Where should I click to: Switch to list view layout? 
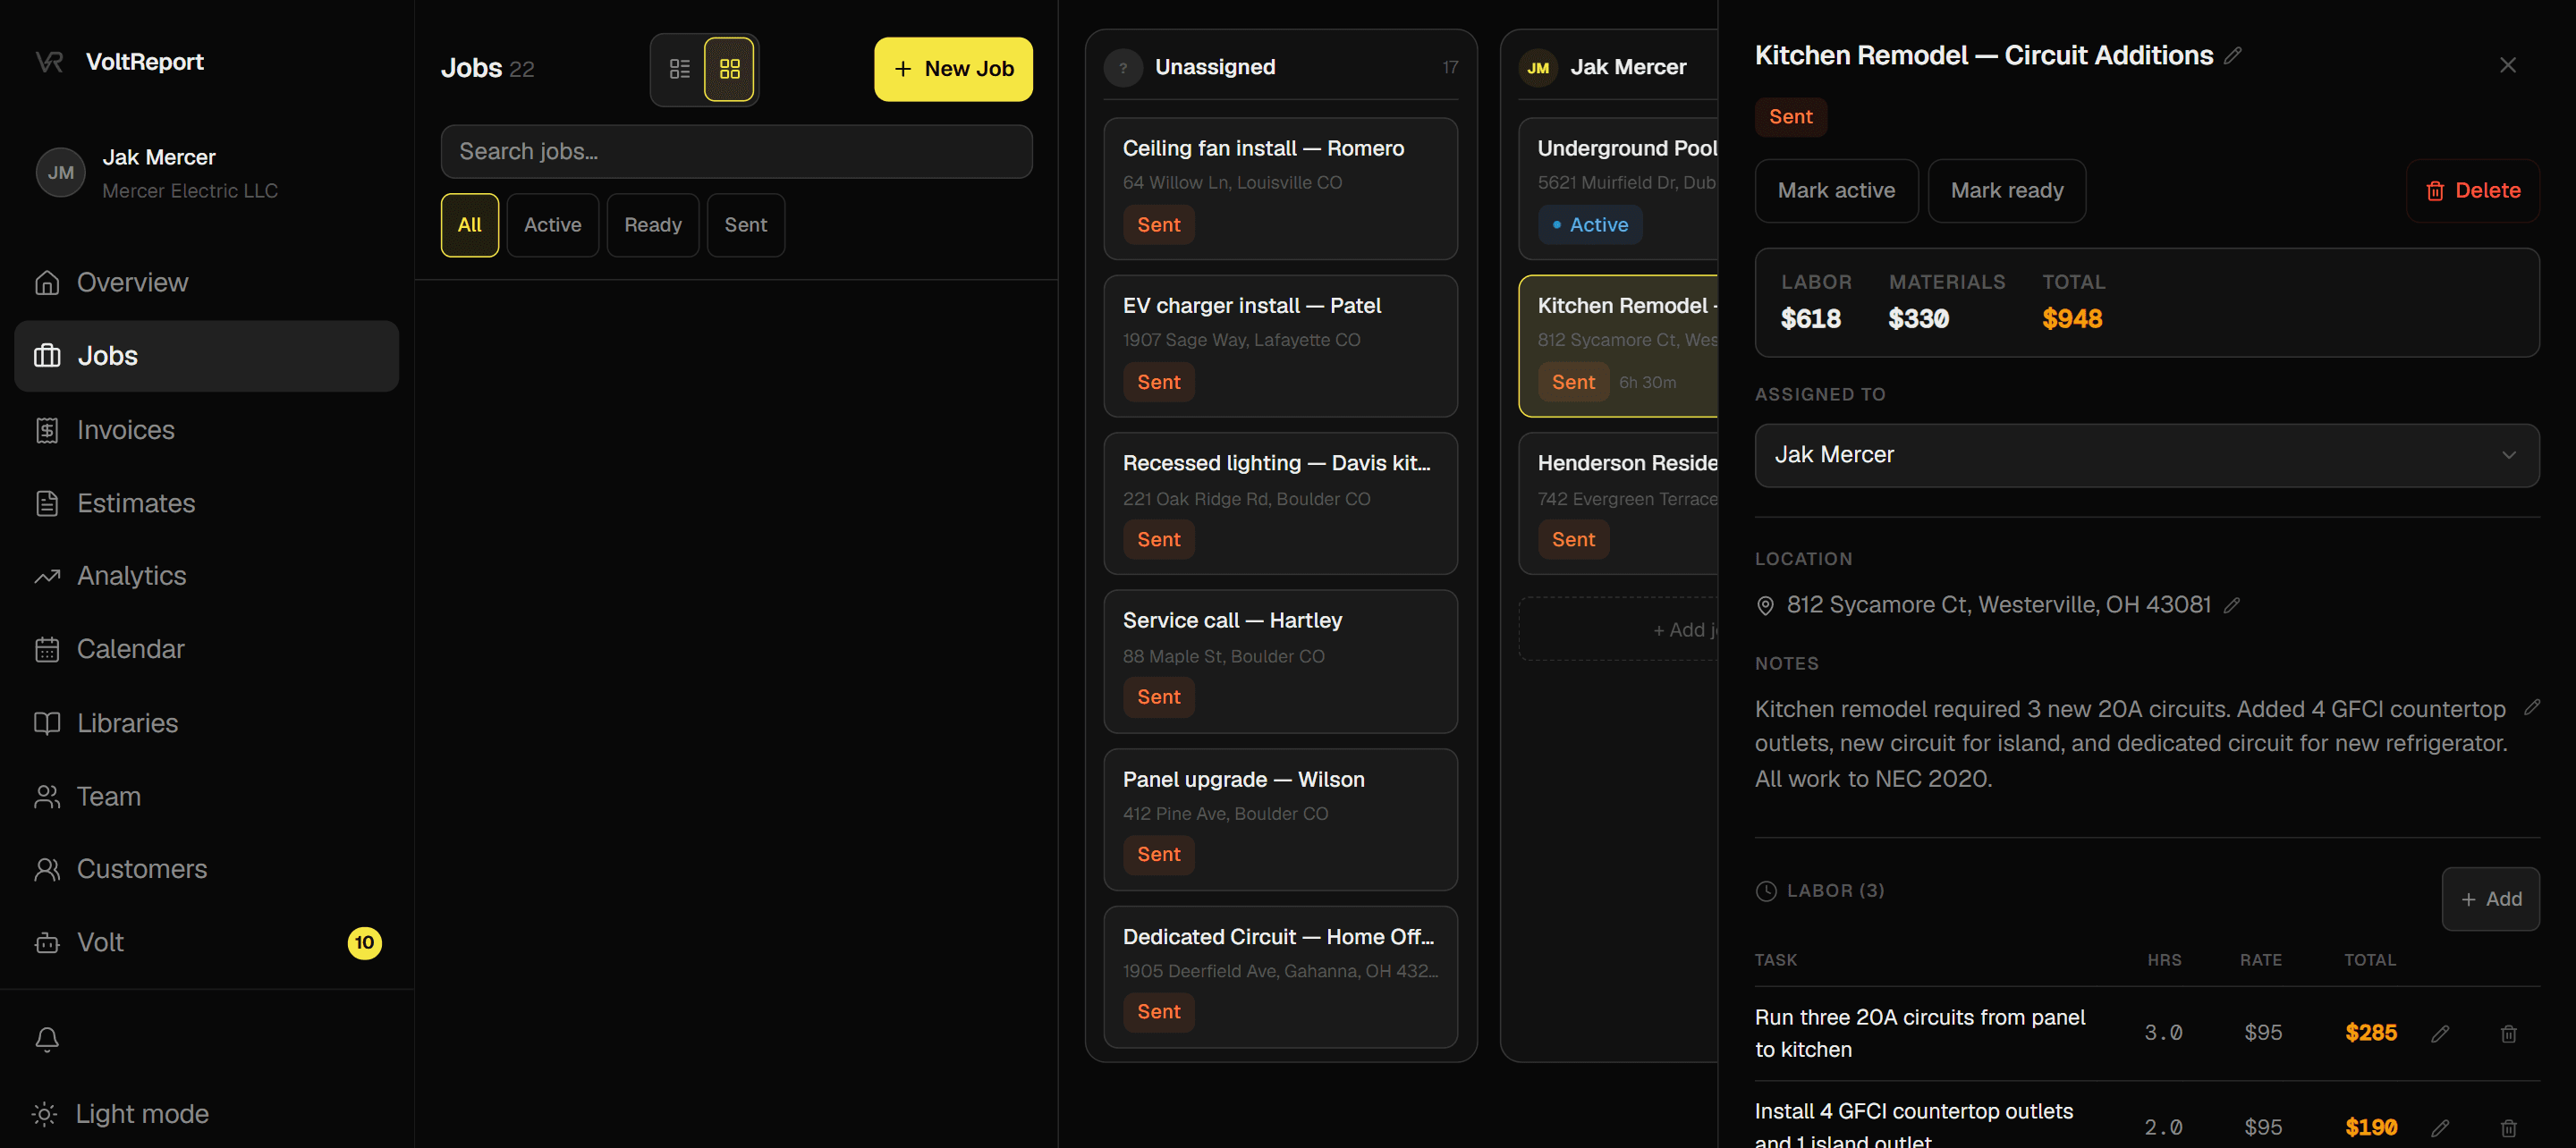pos(680,69)
